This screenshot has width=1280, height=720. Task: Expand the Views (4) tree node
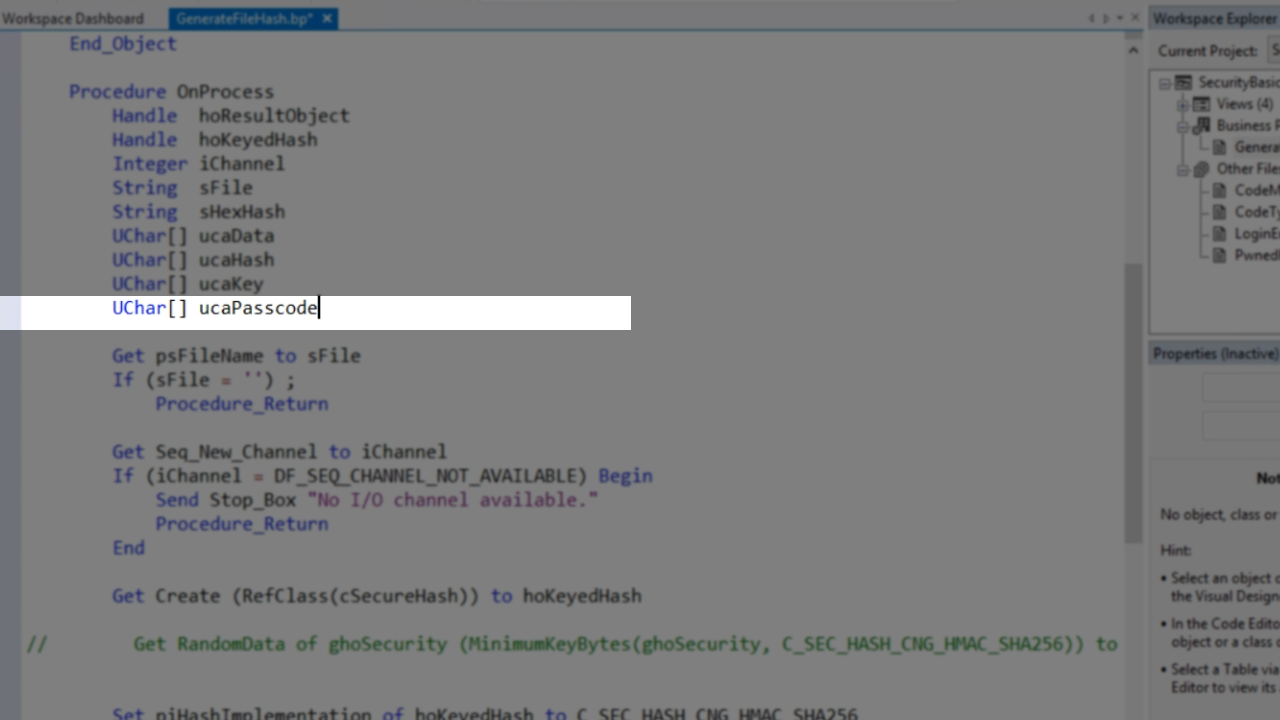(x=1182, y=104)
